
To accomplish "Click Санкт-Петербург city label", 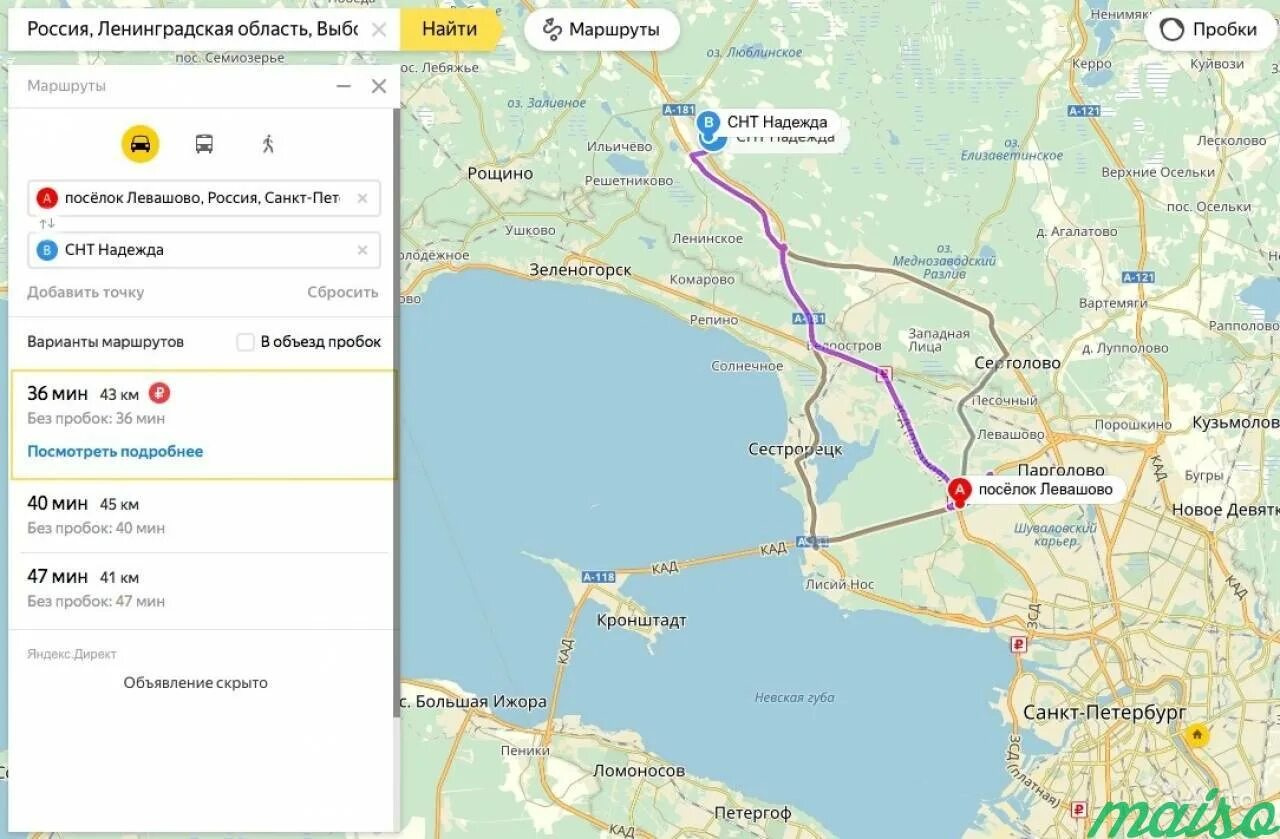I will point(1104,712).
